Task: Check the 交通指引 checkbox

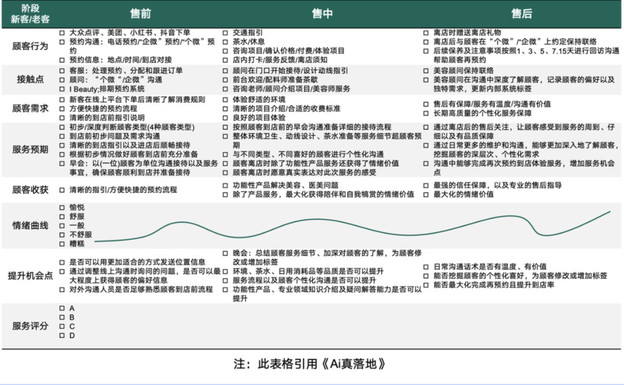Action: (x=225, y=33)
